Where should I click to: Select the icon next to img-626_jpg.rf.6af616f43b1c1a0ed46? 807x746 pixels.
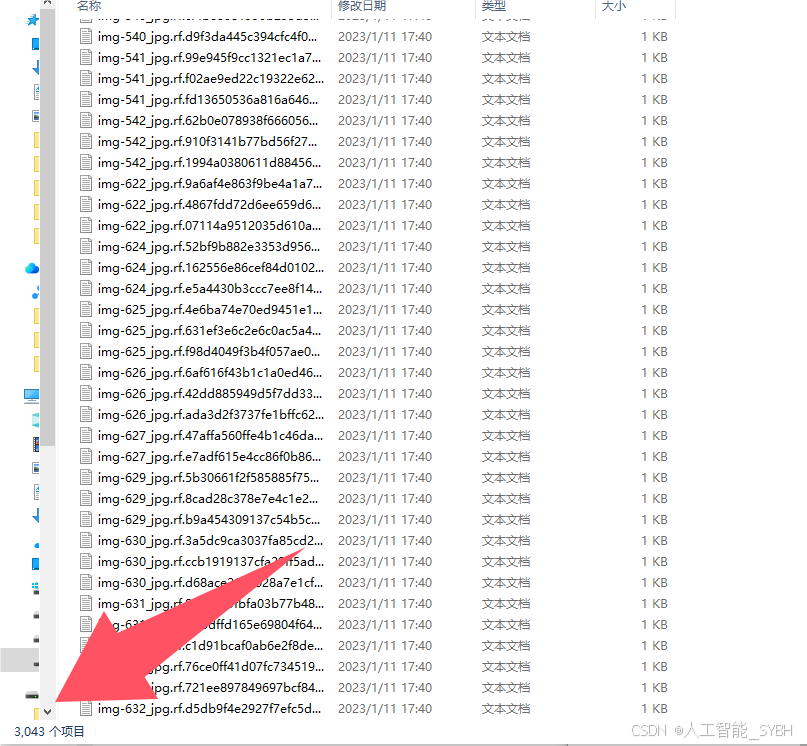[x=86, y=373]
